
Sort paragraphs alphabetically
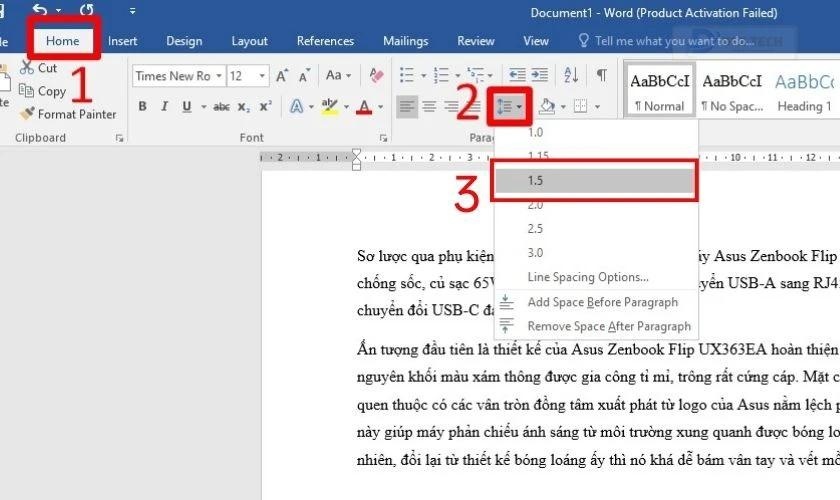click(571, 75)
